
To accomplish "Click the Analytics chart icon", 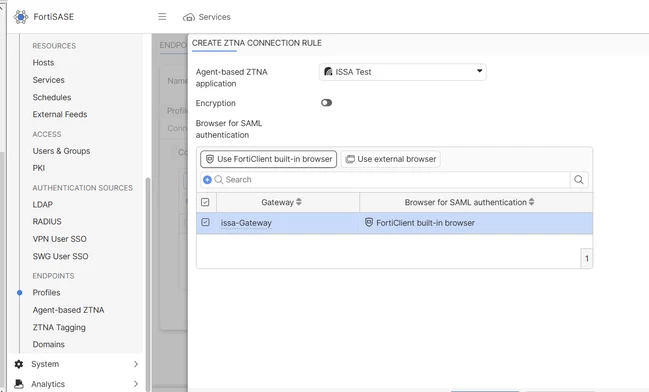I will (x=19, y=384).
